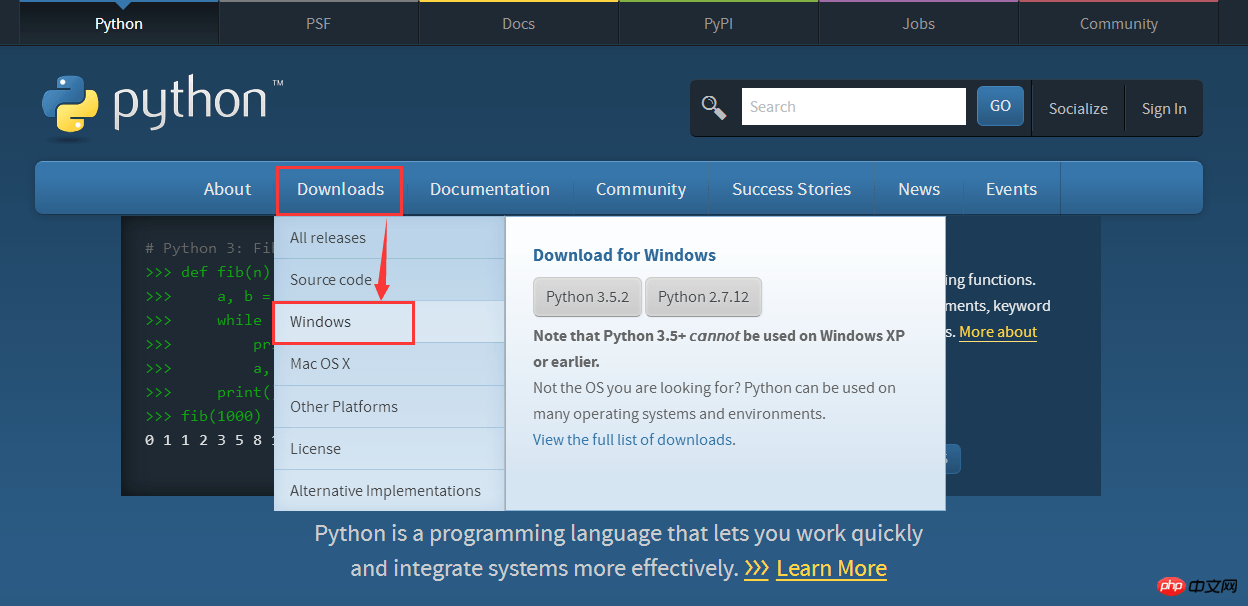This screenshot has width=1248, height=606.
Task: Open the Socialize menu
Action: click(x=1077, y=109)
